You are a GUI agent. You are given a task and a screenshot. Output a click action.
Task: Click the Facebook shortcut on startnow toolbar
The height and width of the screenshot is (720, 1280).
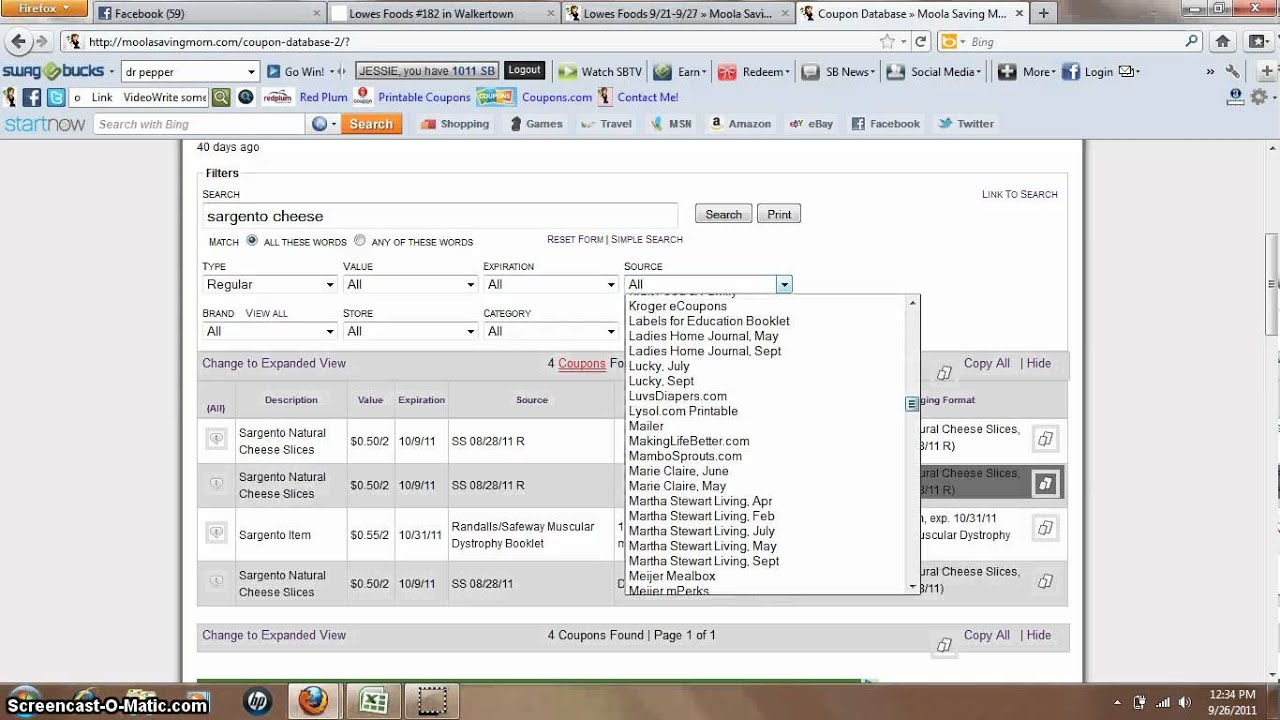(885, 124)
